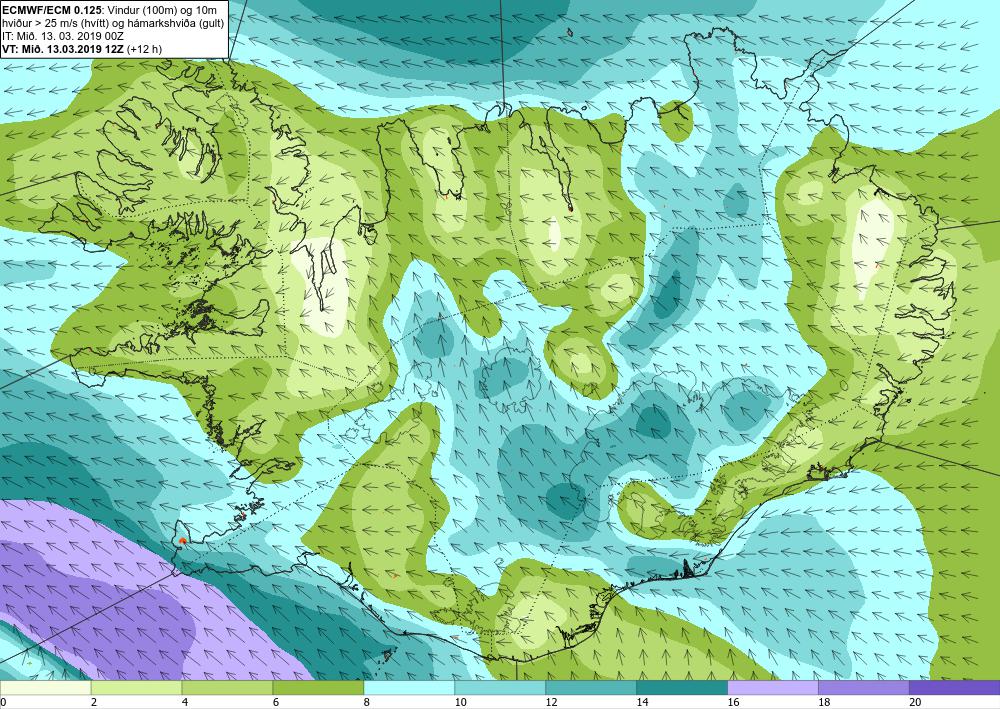1000x709 pixels.
Task: Click the legend scale label "8"
Action: coord(367,702)
